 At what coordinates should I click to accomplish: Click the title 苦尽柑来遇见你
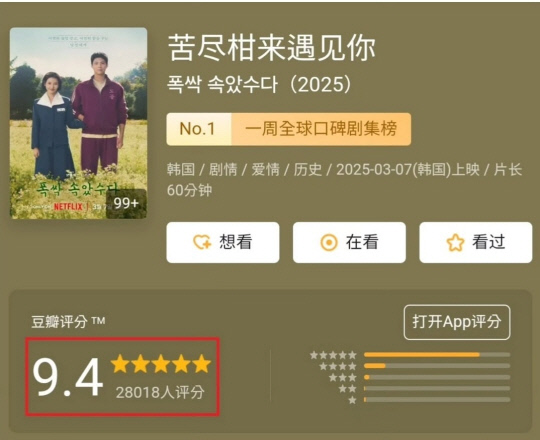(272, 48)
